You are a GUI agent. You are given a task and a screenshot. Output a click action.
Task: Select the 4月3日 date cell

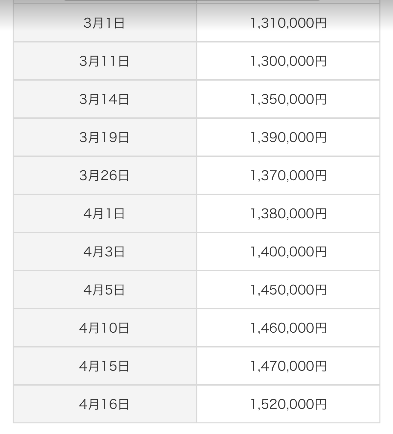pyautogui.click(x=105, y=252)
